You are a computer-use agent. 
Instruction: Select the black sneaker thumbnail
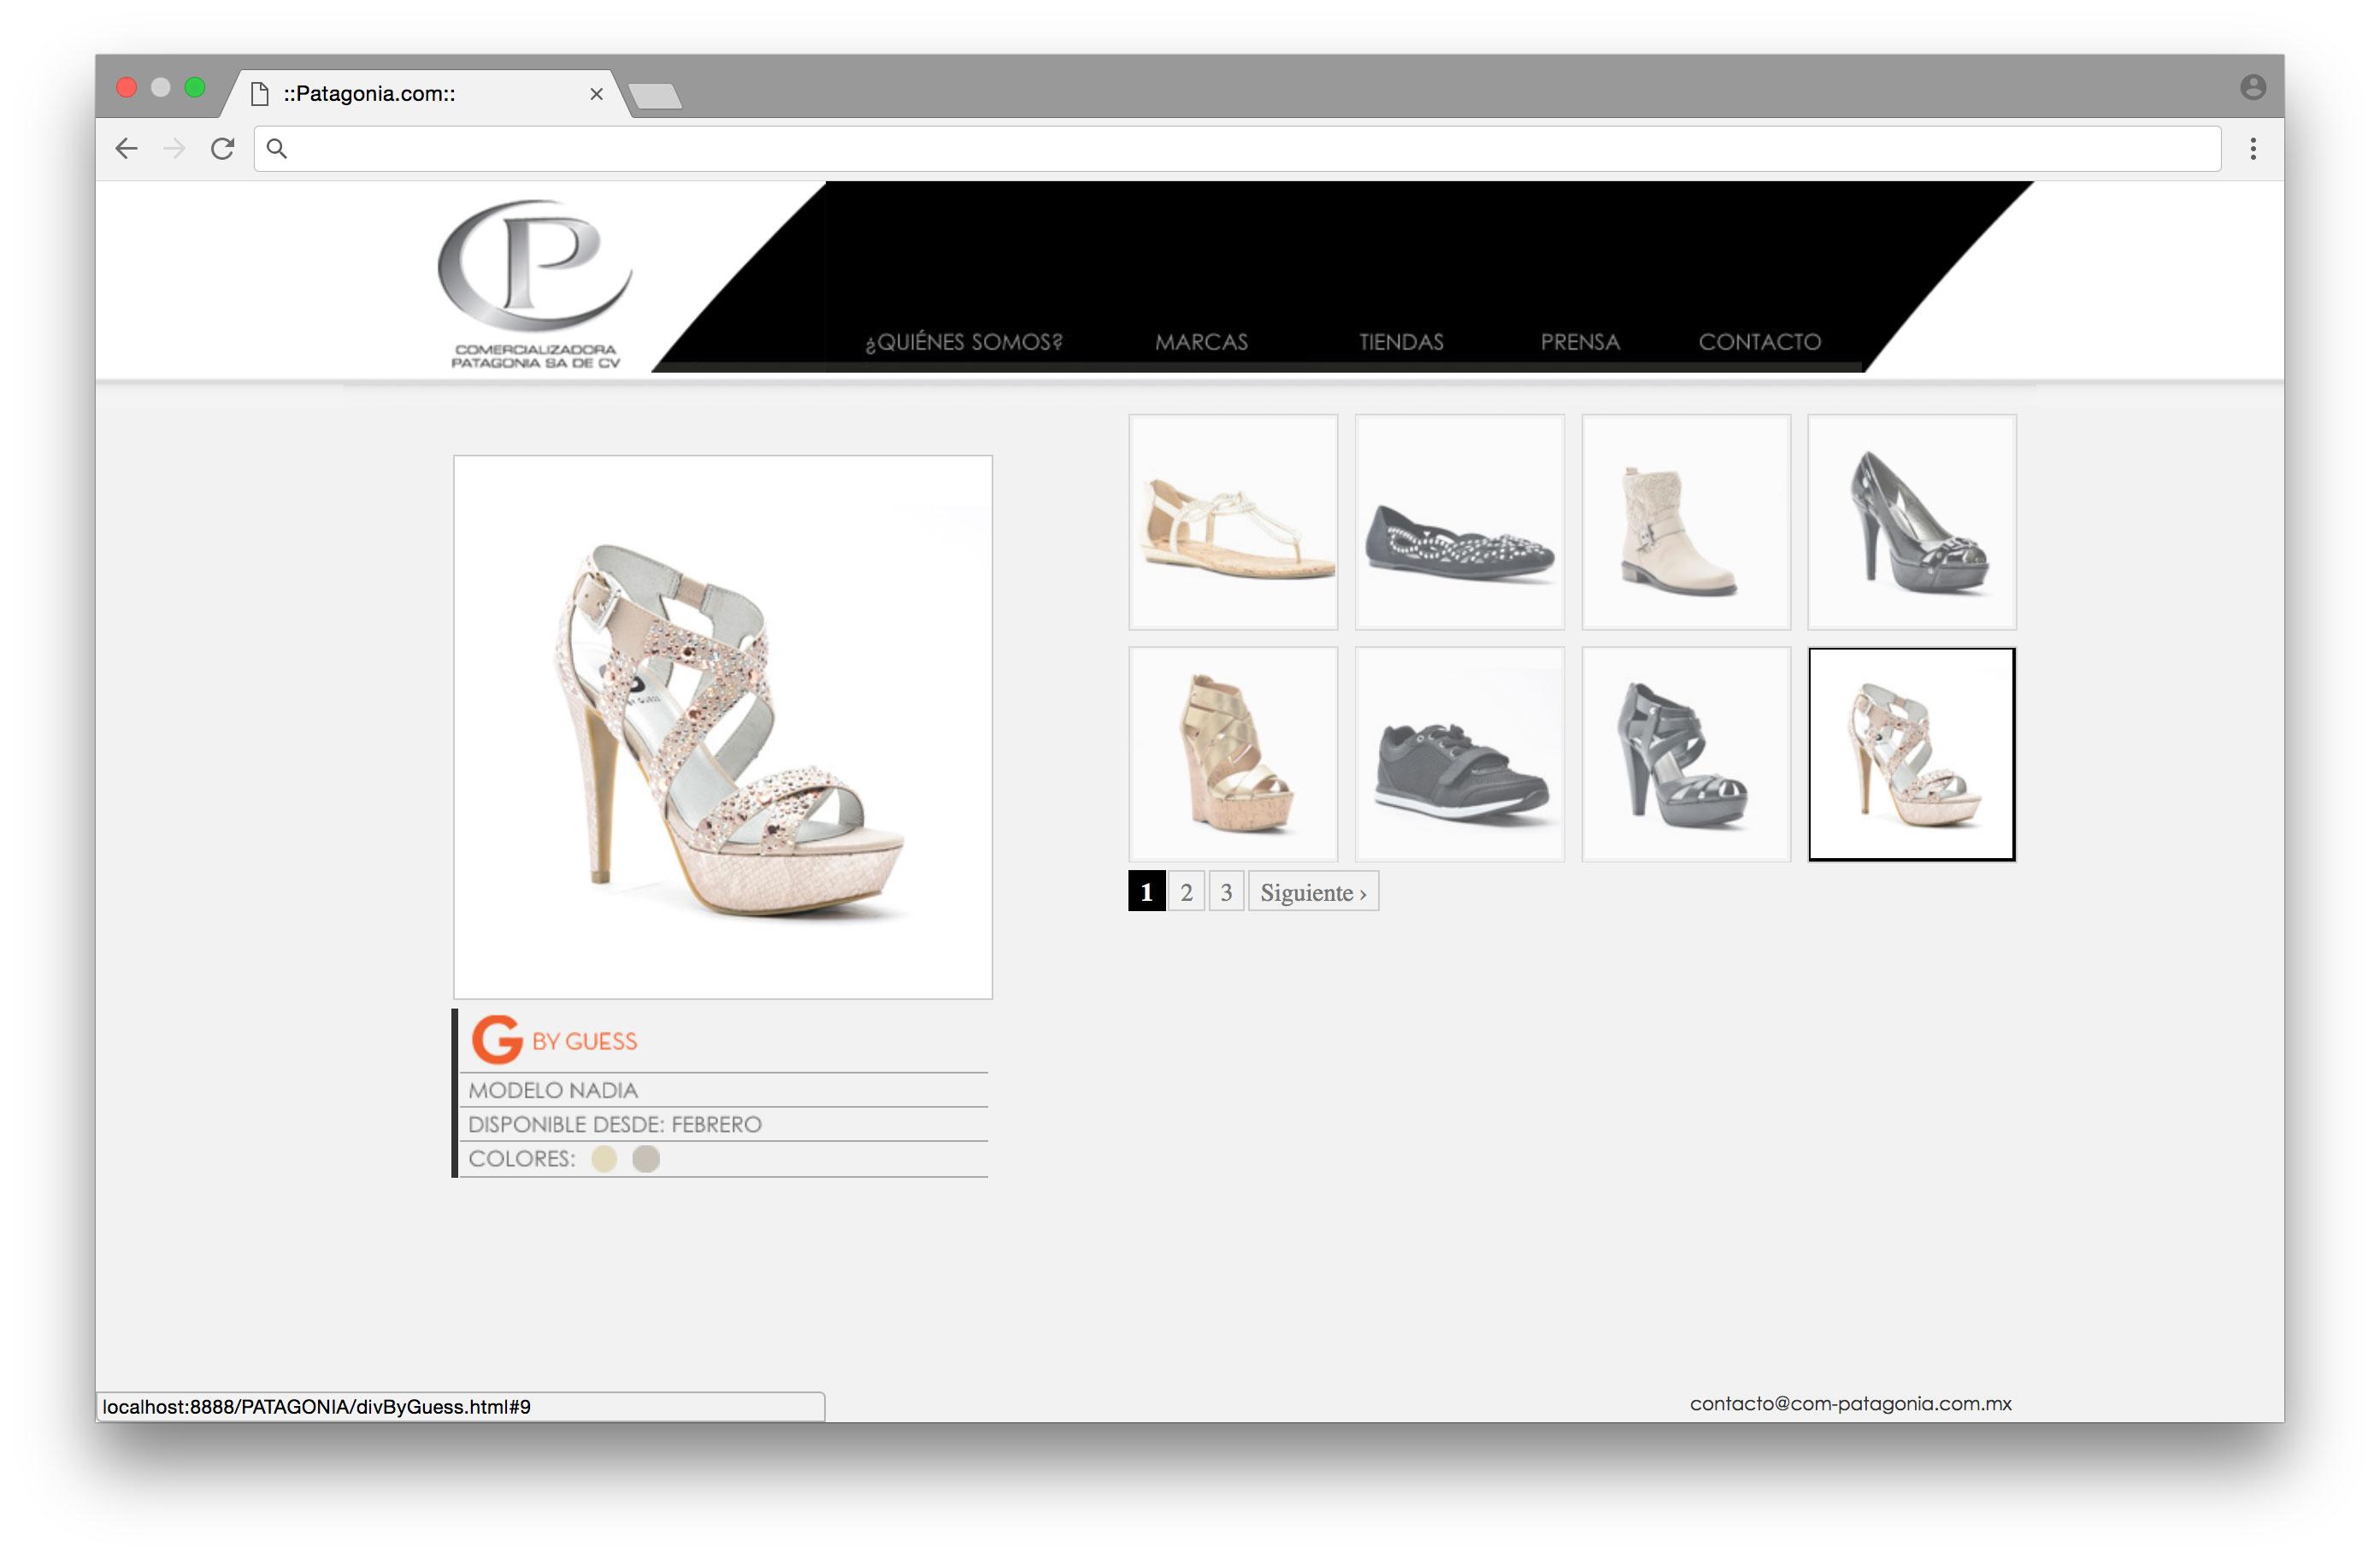(x=1459, y=755)
